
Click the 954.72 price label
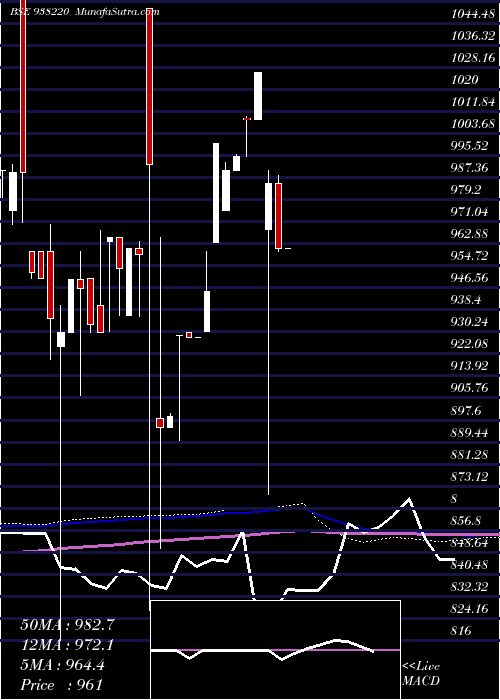tap(470, 256)
